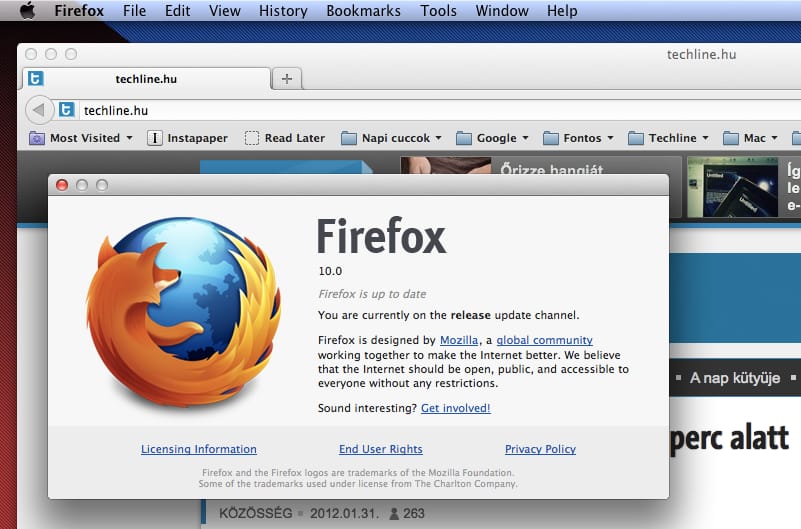The height and width of the screenshot is (529, 801).
Task: Click the Techline folder icon
Action: (635, 138)
